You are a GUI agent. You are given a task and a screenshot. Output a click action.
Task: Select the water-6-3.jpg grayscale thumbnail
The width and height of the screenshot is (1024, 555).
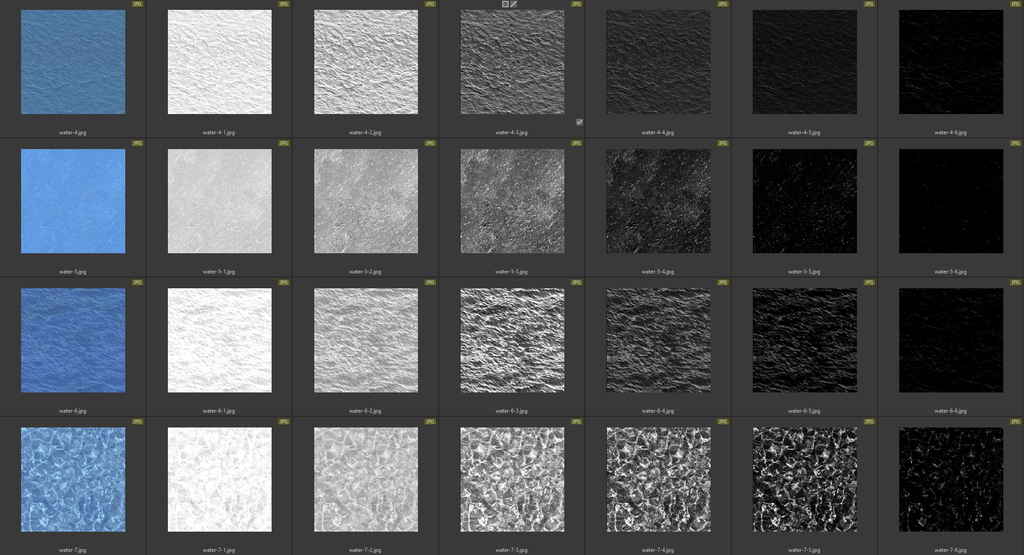(x=512, y=340)
